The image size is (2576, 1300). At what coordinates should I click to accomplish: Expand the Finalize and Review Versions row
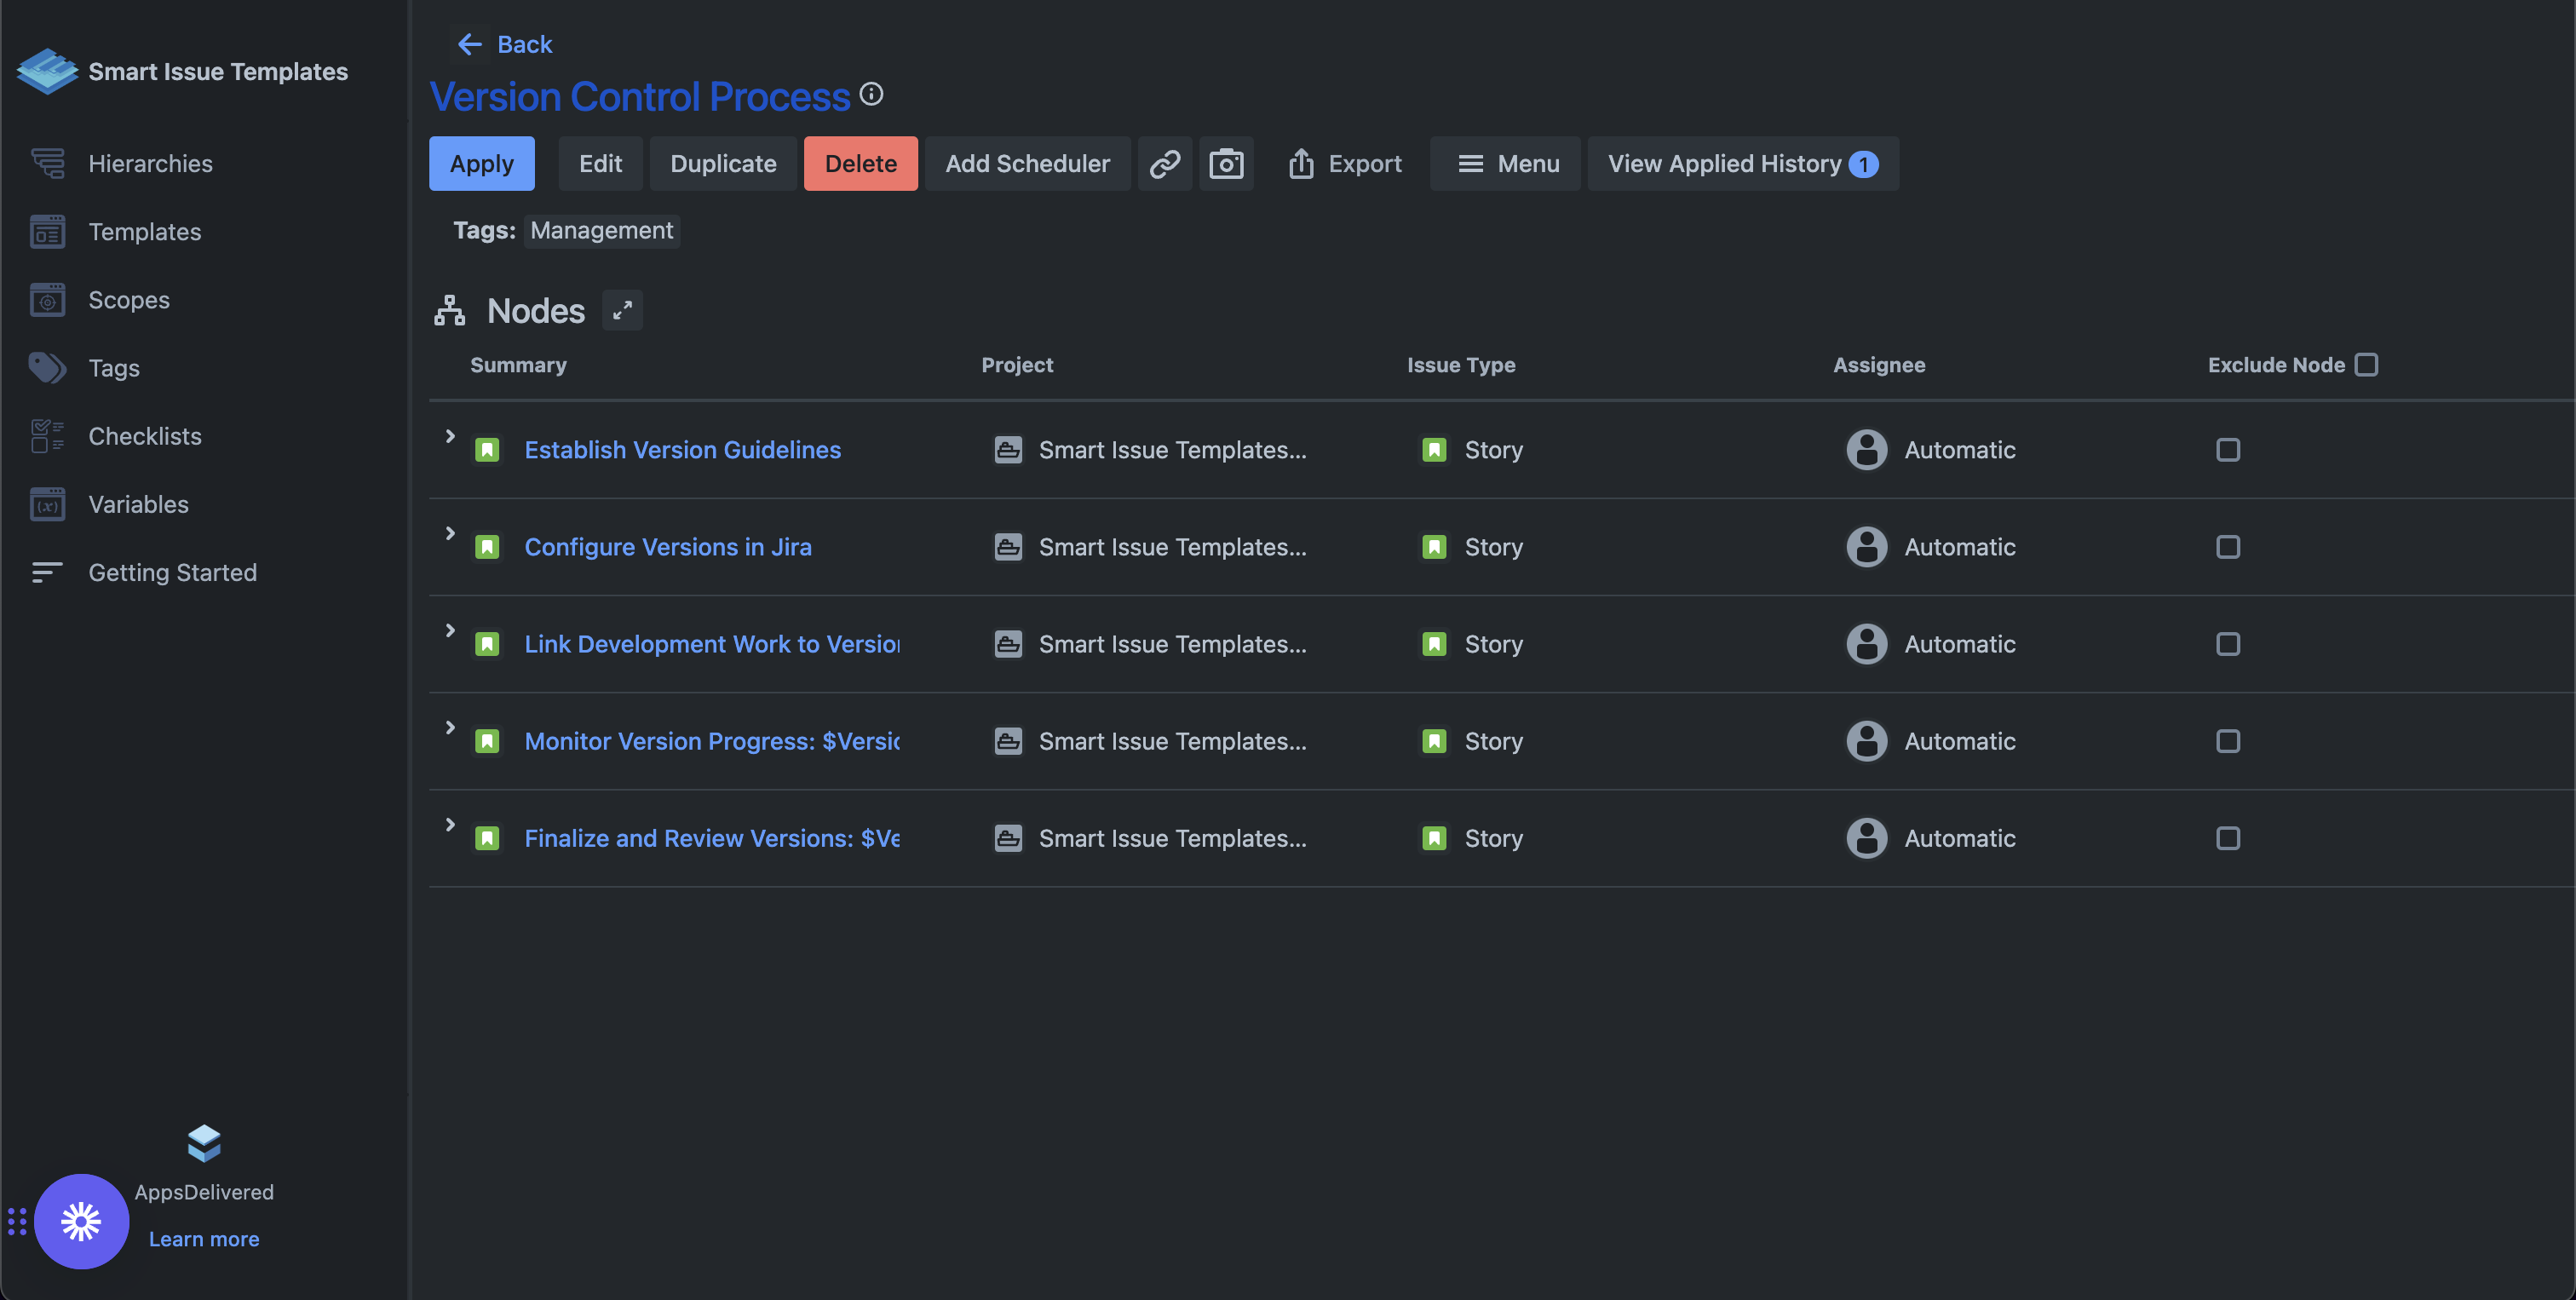450,824
